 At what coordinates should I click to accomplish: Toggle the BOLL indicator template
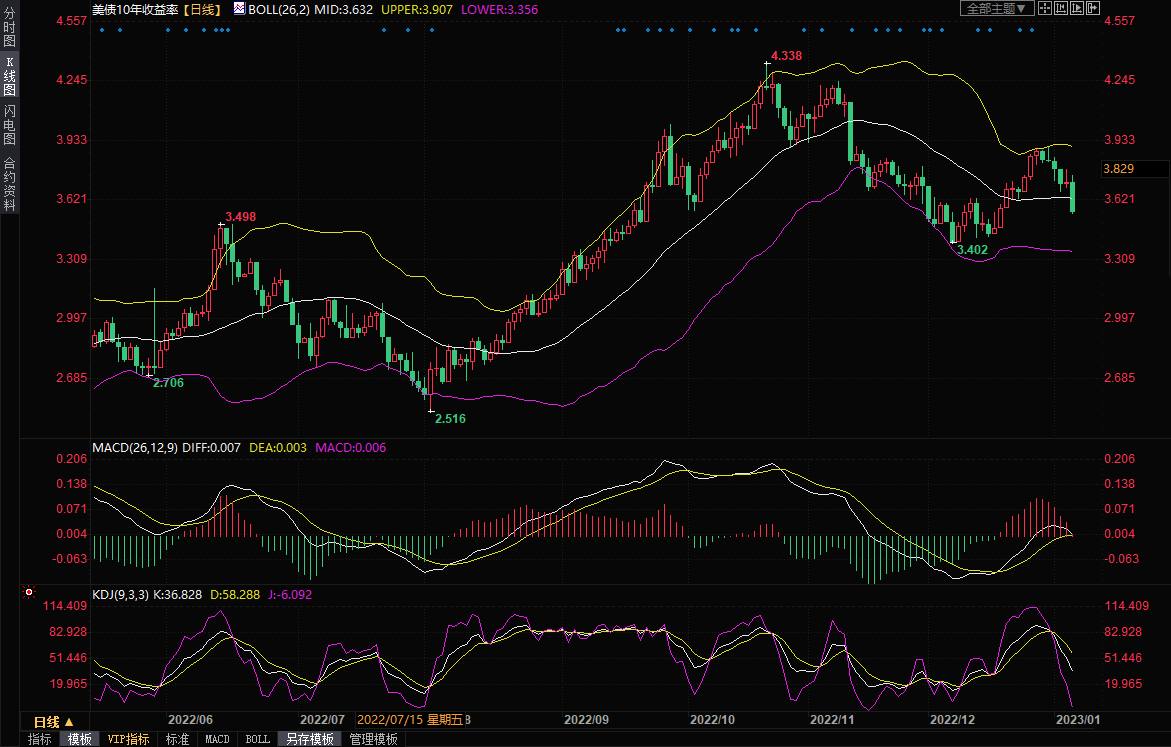pos(257,739)
